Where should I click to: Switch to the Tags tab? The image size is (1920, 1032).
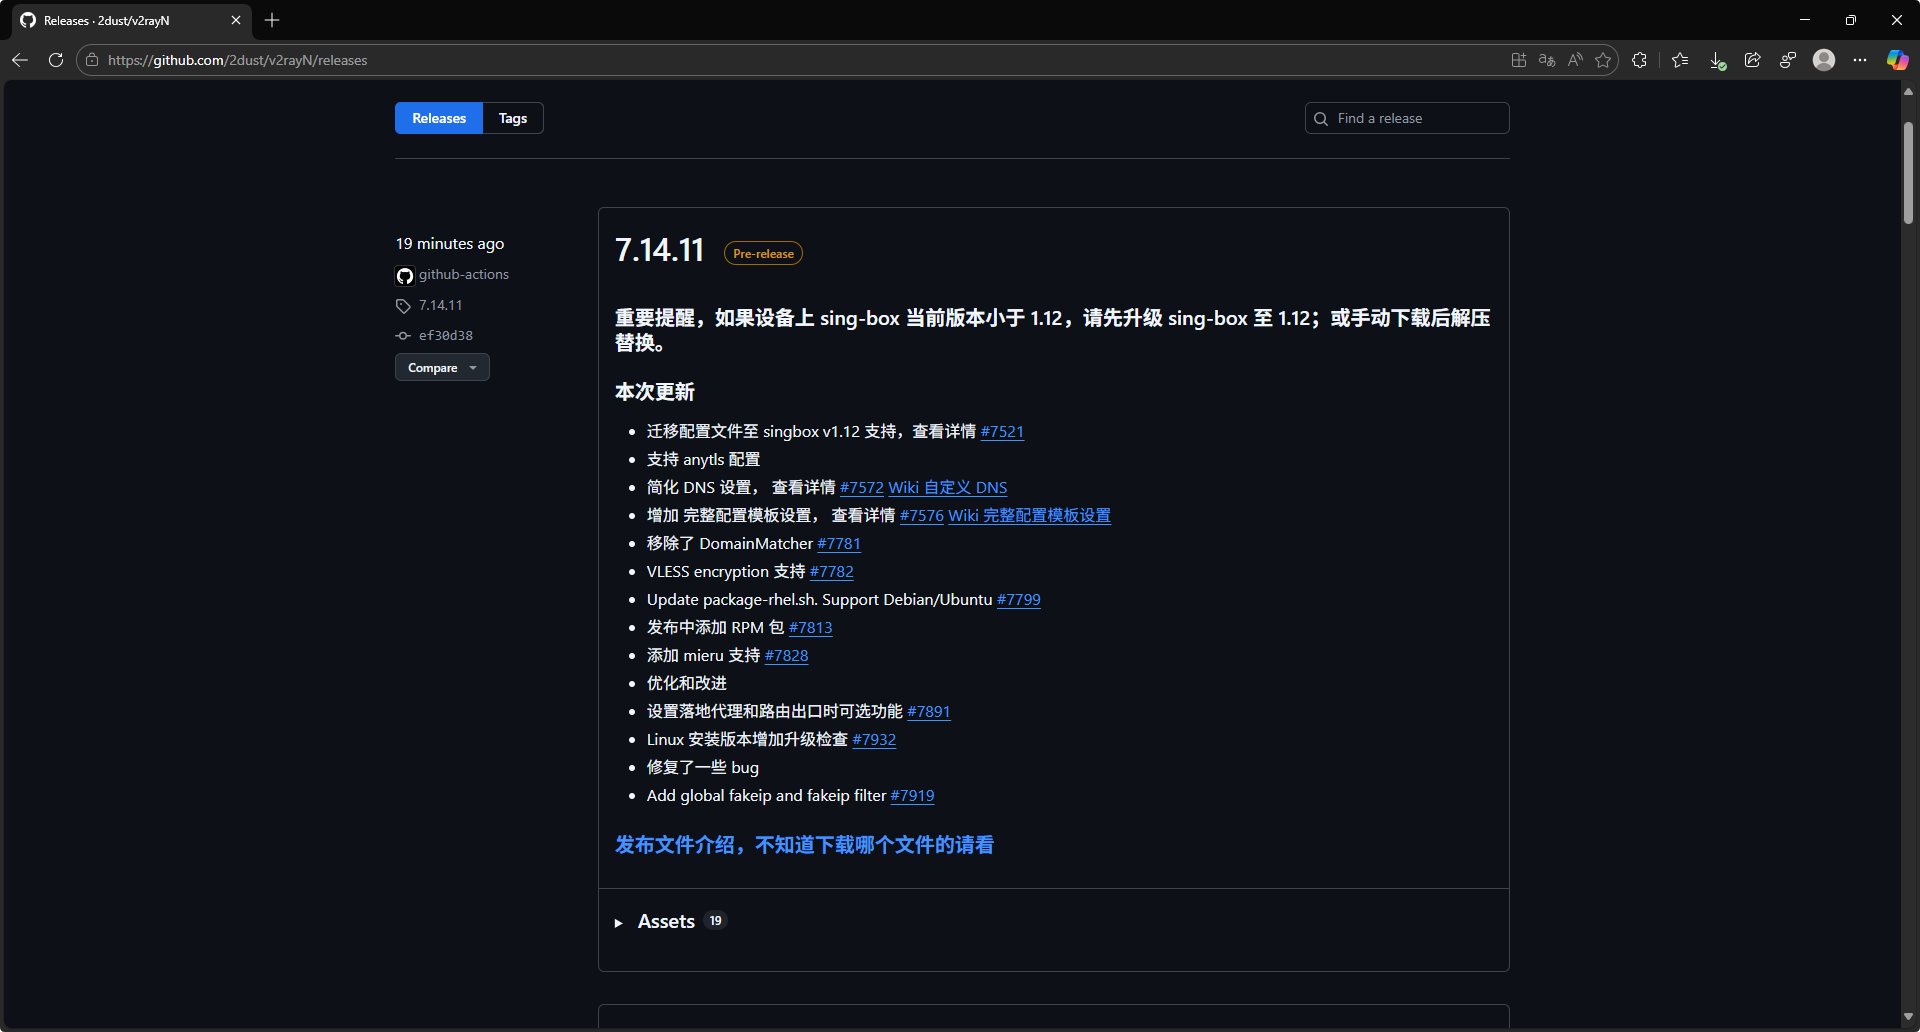[512, 118]
